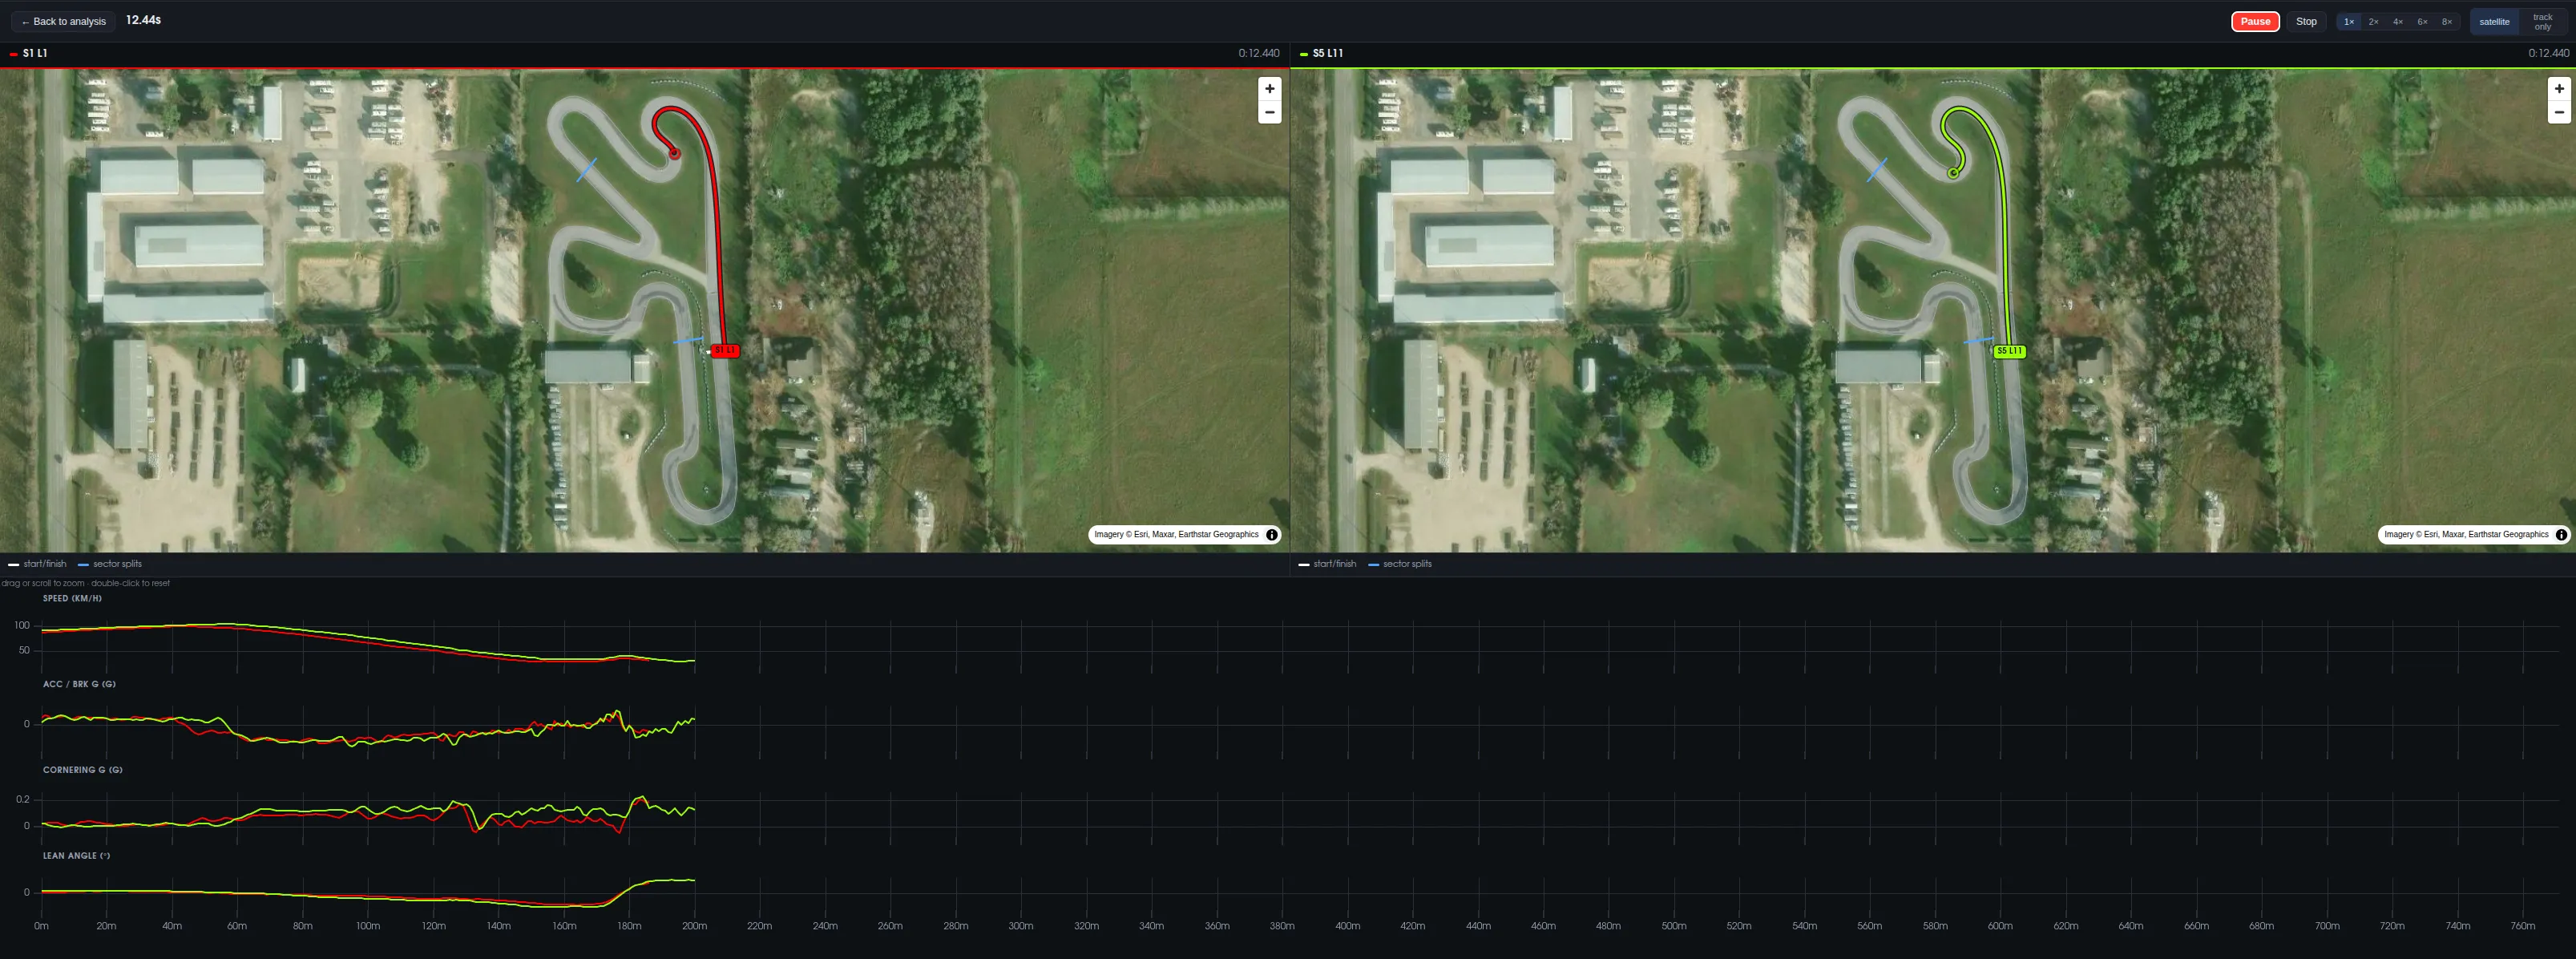Image resolution: width=2576 pixels, height=959 pixels.
Task: Go back to analysis
Action: (x=63, y=21)
